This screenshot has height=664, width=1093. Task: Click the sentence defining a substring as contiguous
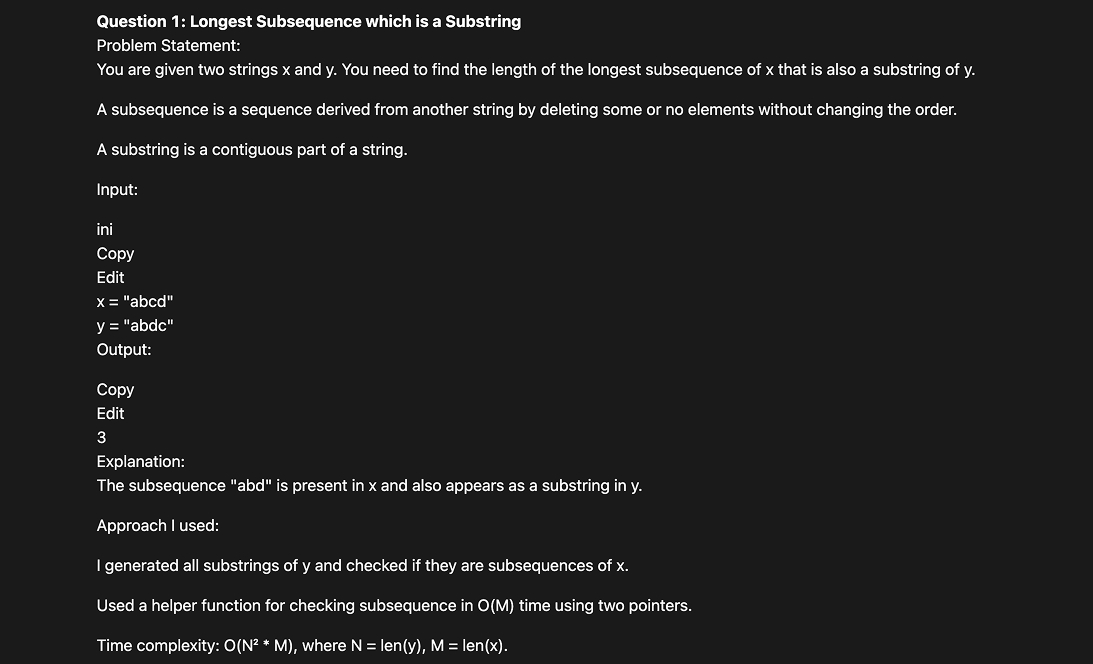[x=252, y=150]
